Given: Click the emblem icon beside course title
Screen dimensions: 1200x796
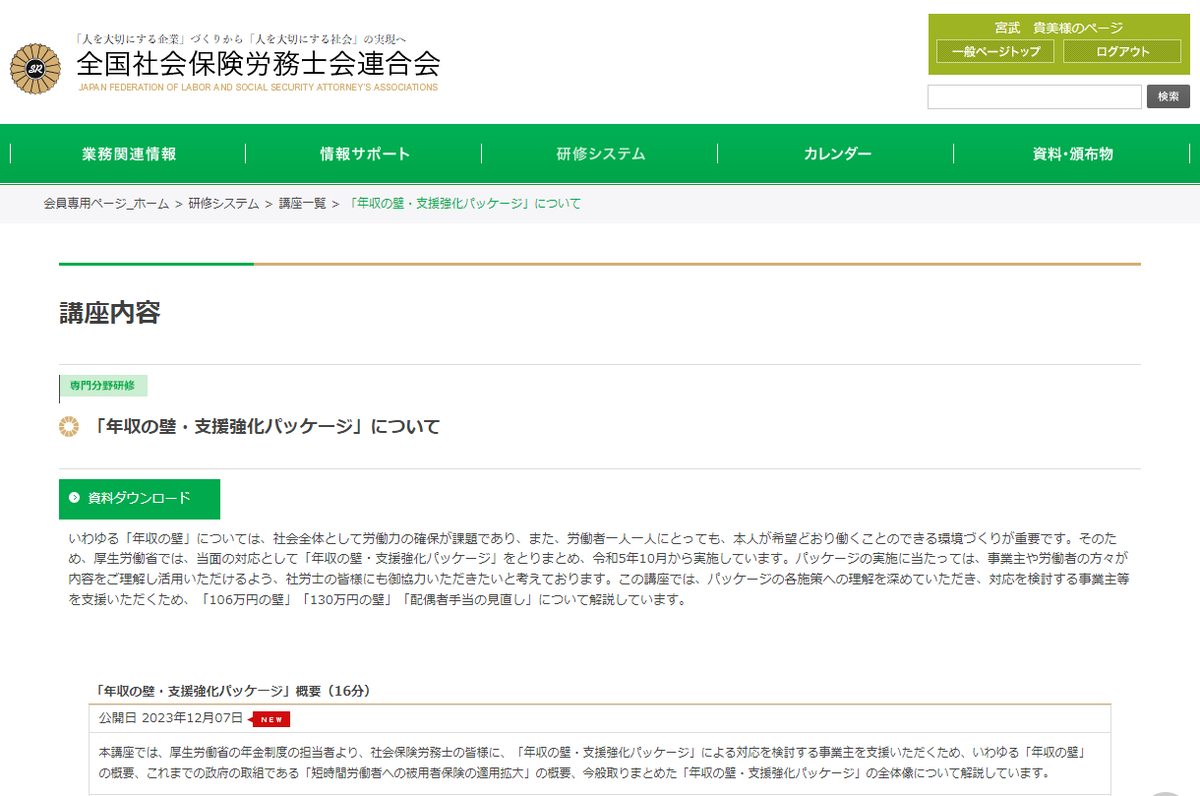Looking at the screenshot, I should coord(69,427).
